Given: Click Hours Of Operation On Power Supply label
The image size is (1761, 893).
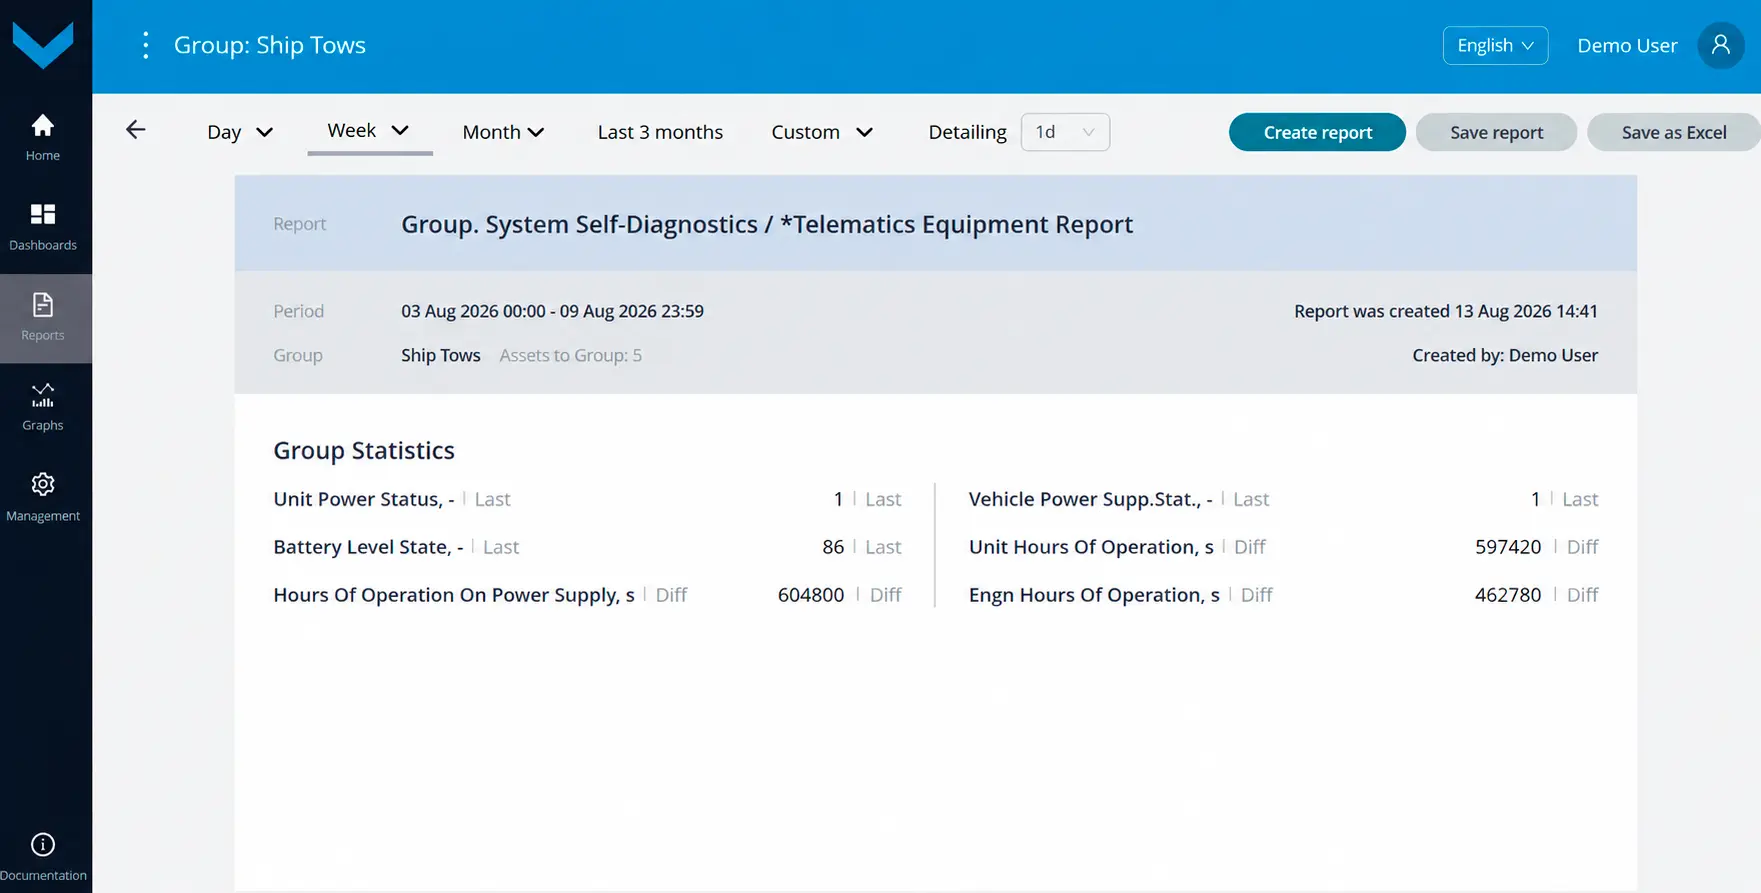Looking at the screenshot, I should 454,595.
